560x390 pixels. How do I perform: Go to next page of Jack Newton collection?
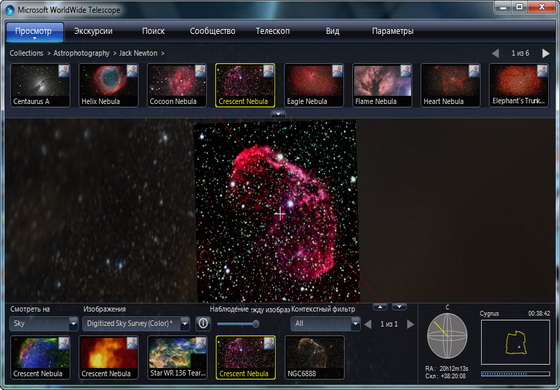click(545, 54)
